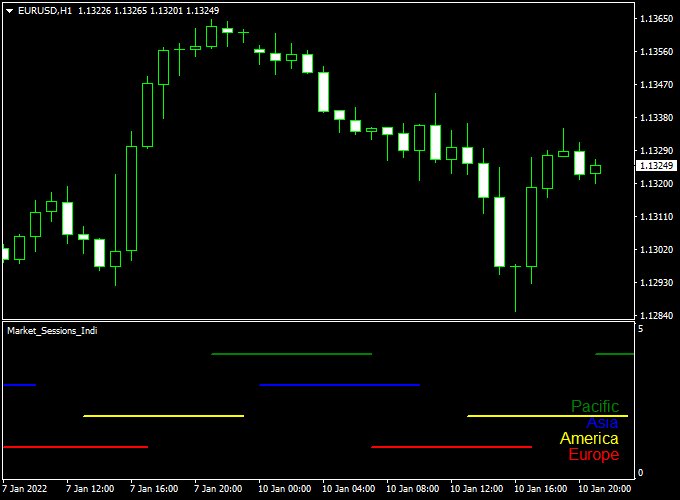Click the large white bearish candle near 10 Jan 15:00
680x500 pixels.
pyautogui.click(x=500, y=232)
